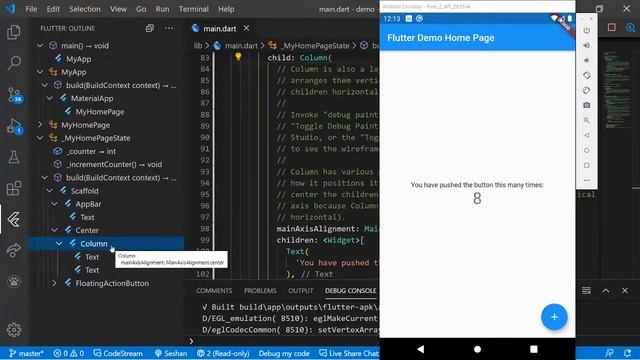Expand the MyHomePage class outline node
This screenshot has width=640, height=360.
40,125
